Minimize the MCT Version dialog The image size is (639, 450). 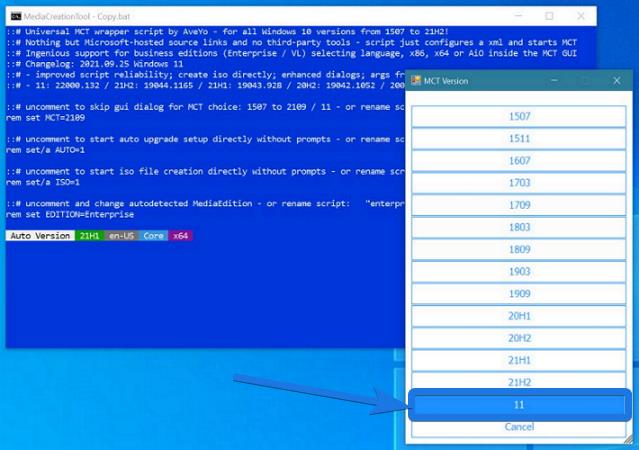pyautogui.click(x=554, y=81)
